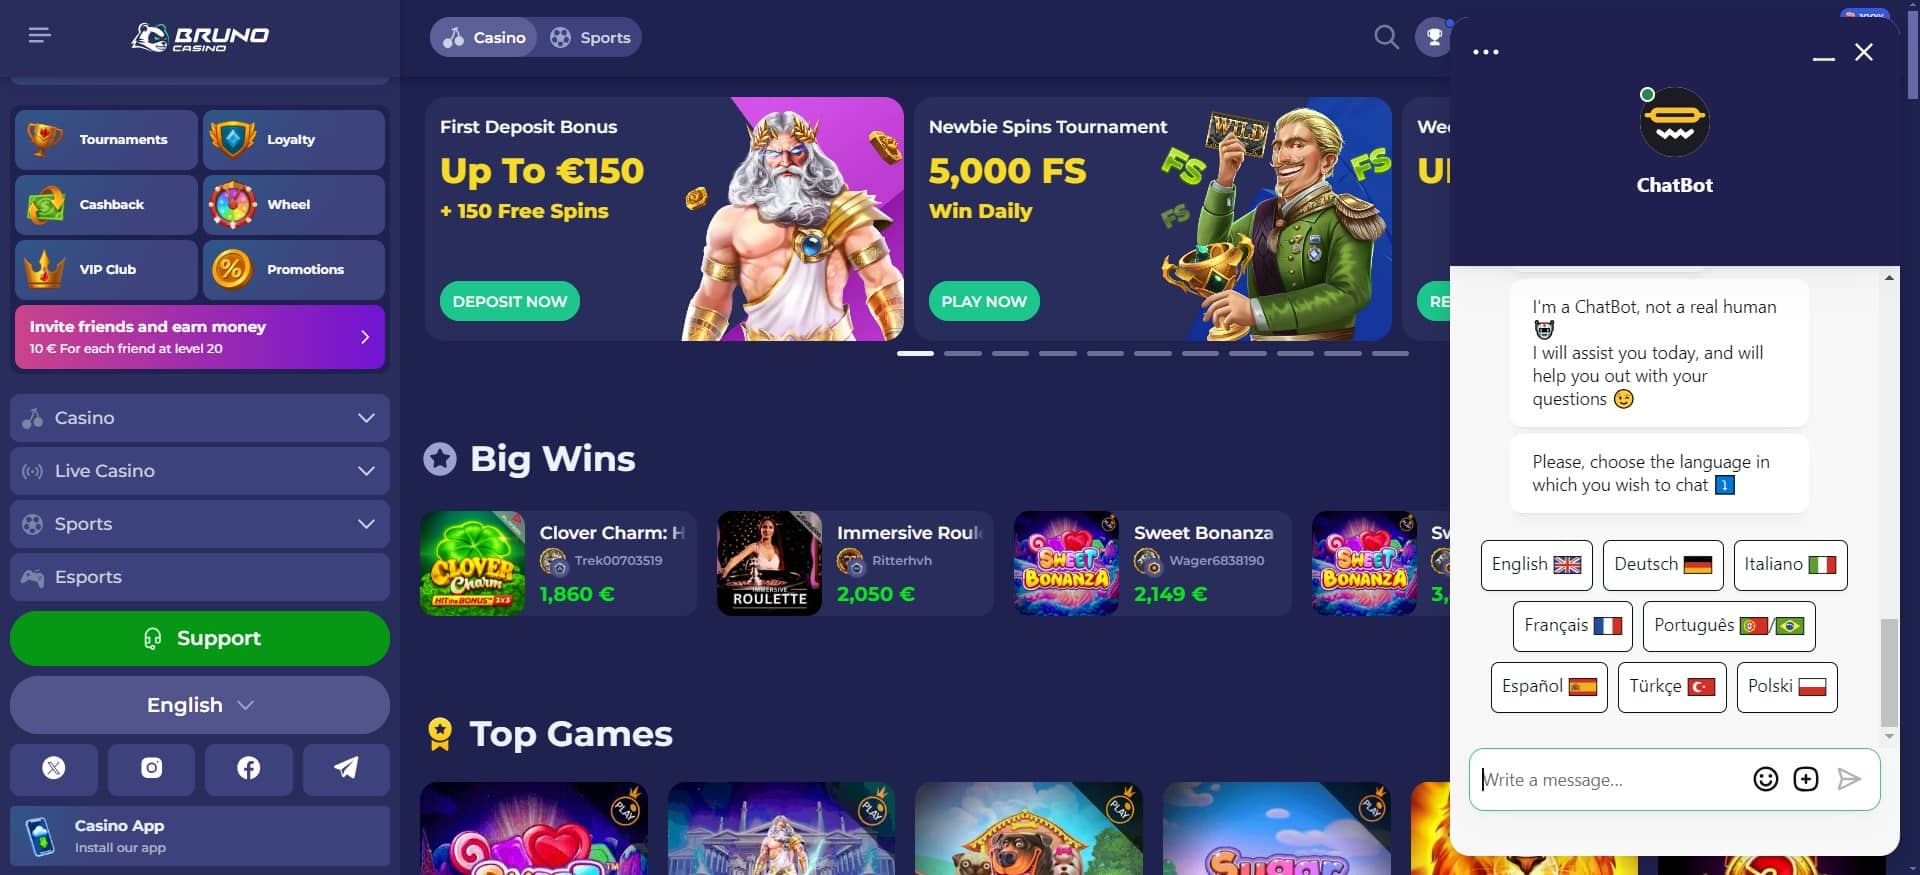
Task: Expand the Sports sidebar section
Action: 200,524
